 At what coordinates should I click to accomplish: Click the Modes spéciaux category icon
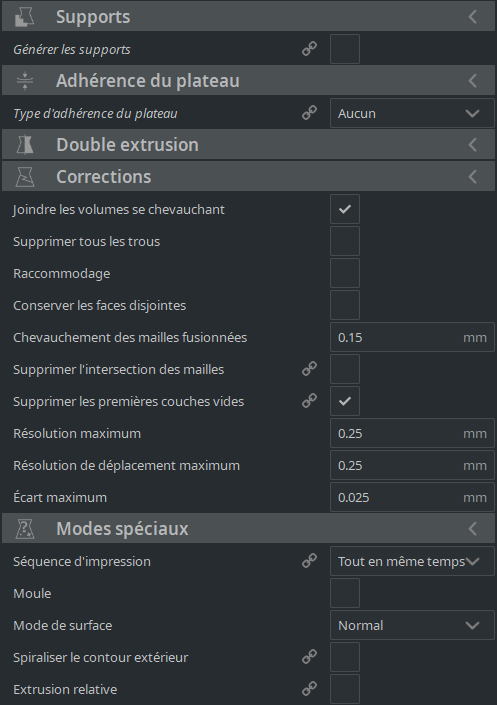tap(25, 529)
